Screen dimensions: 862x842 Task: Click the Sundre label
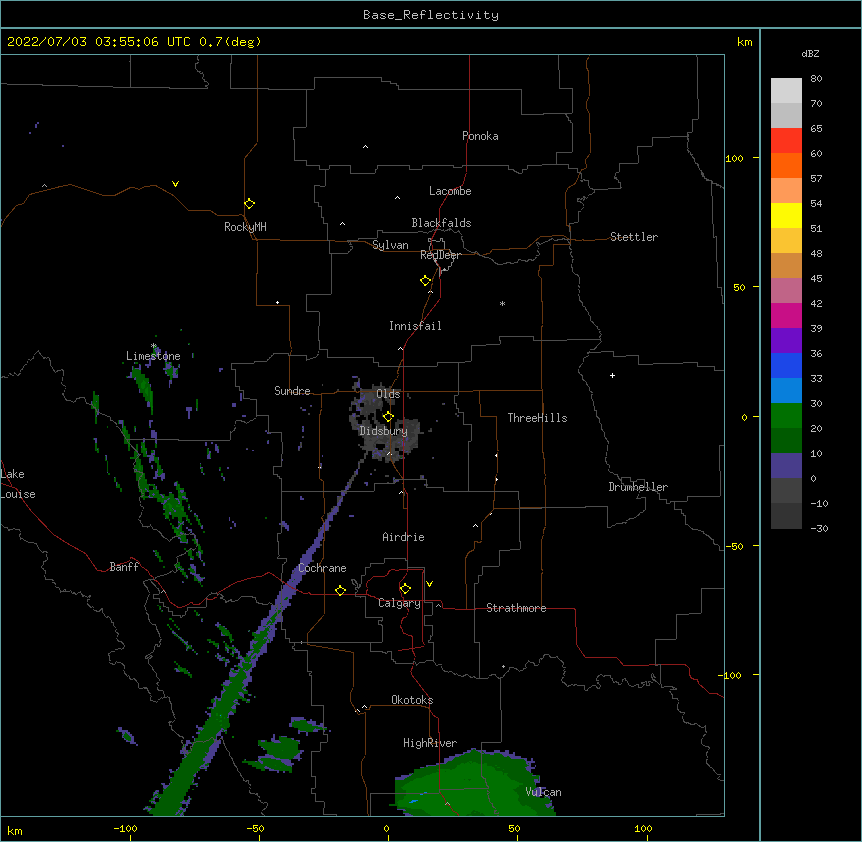coord(292,391)
